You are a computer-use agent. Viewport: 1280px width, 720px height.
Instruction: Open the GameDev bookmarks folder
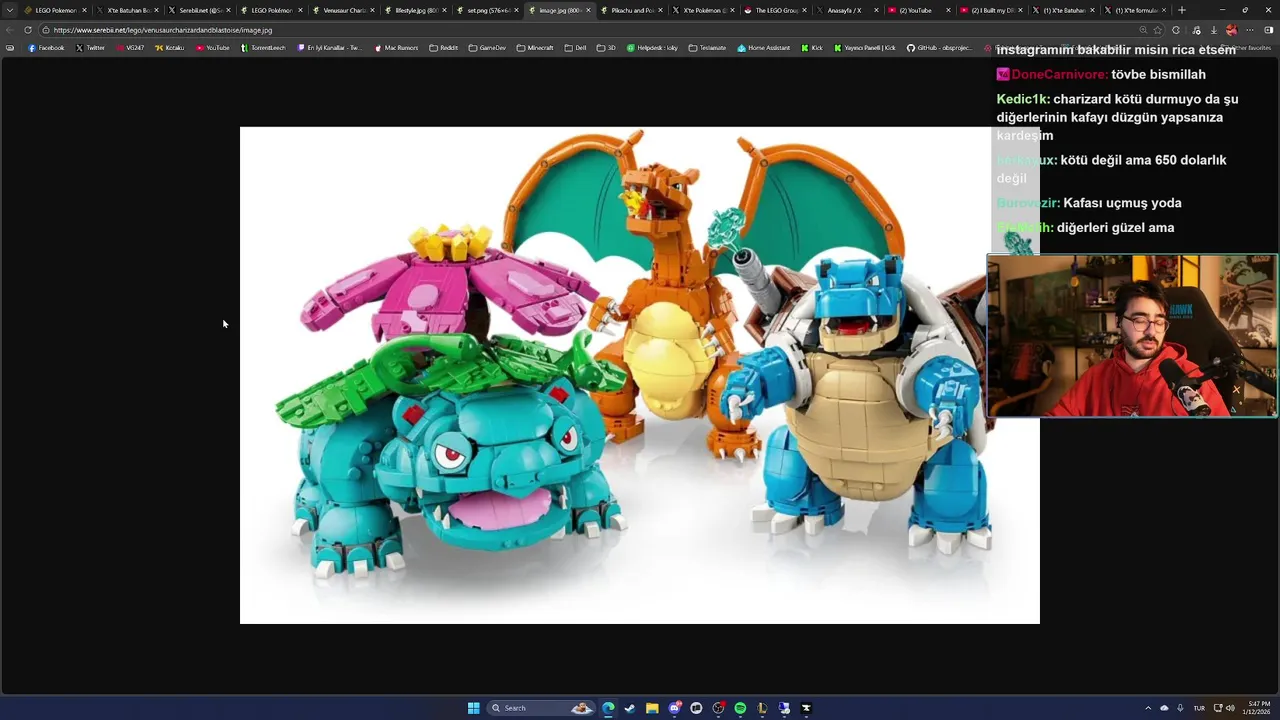coord(487,48)
